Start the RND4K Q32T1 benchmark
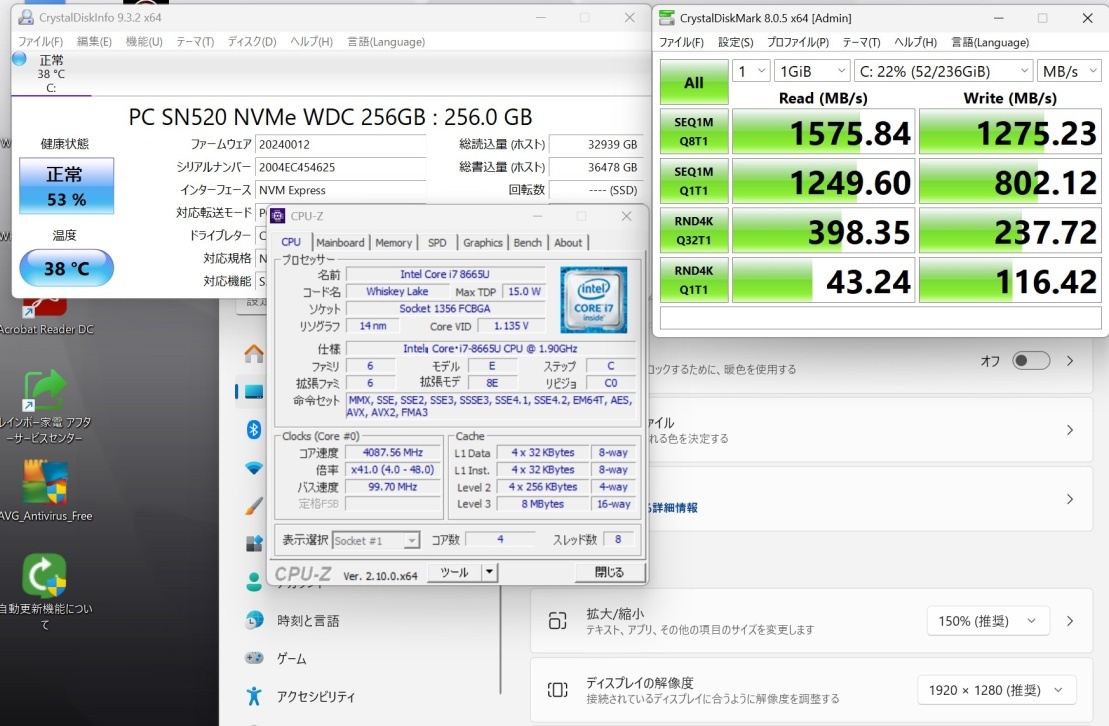Screen dimensions: 1109x726 click(x=694, y=231)
